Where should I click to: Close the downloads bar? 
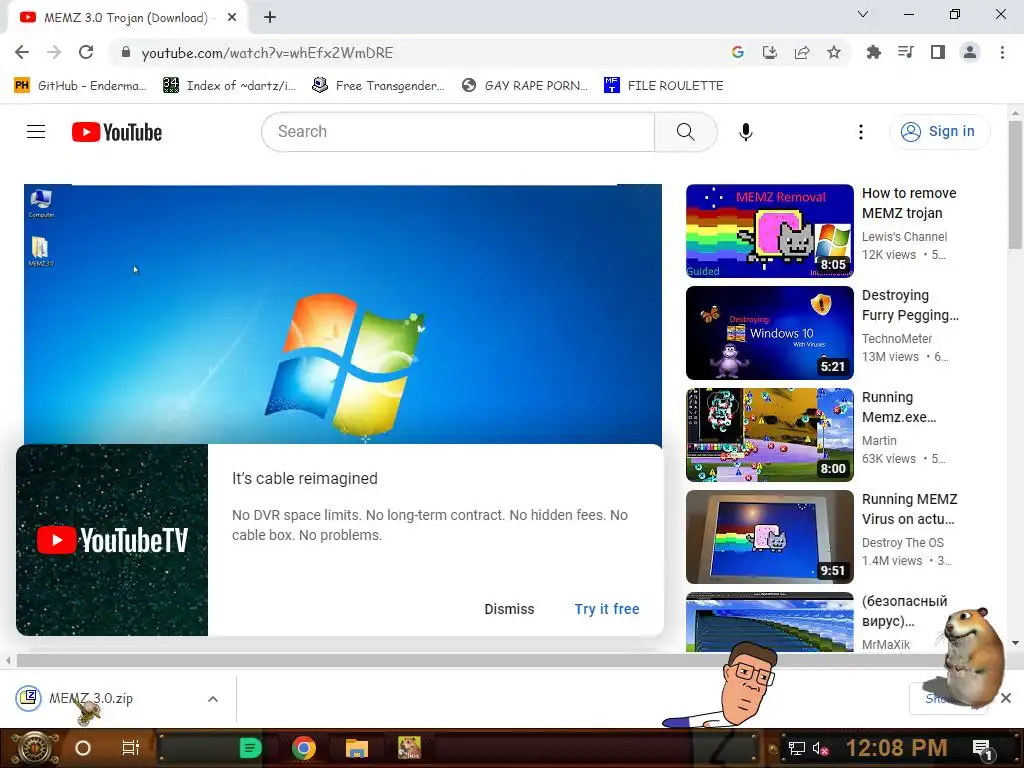click(x=1006, y=699)
